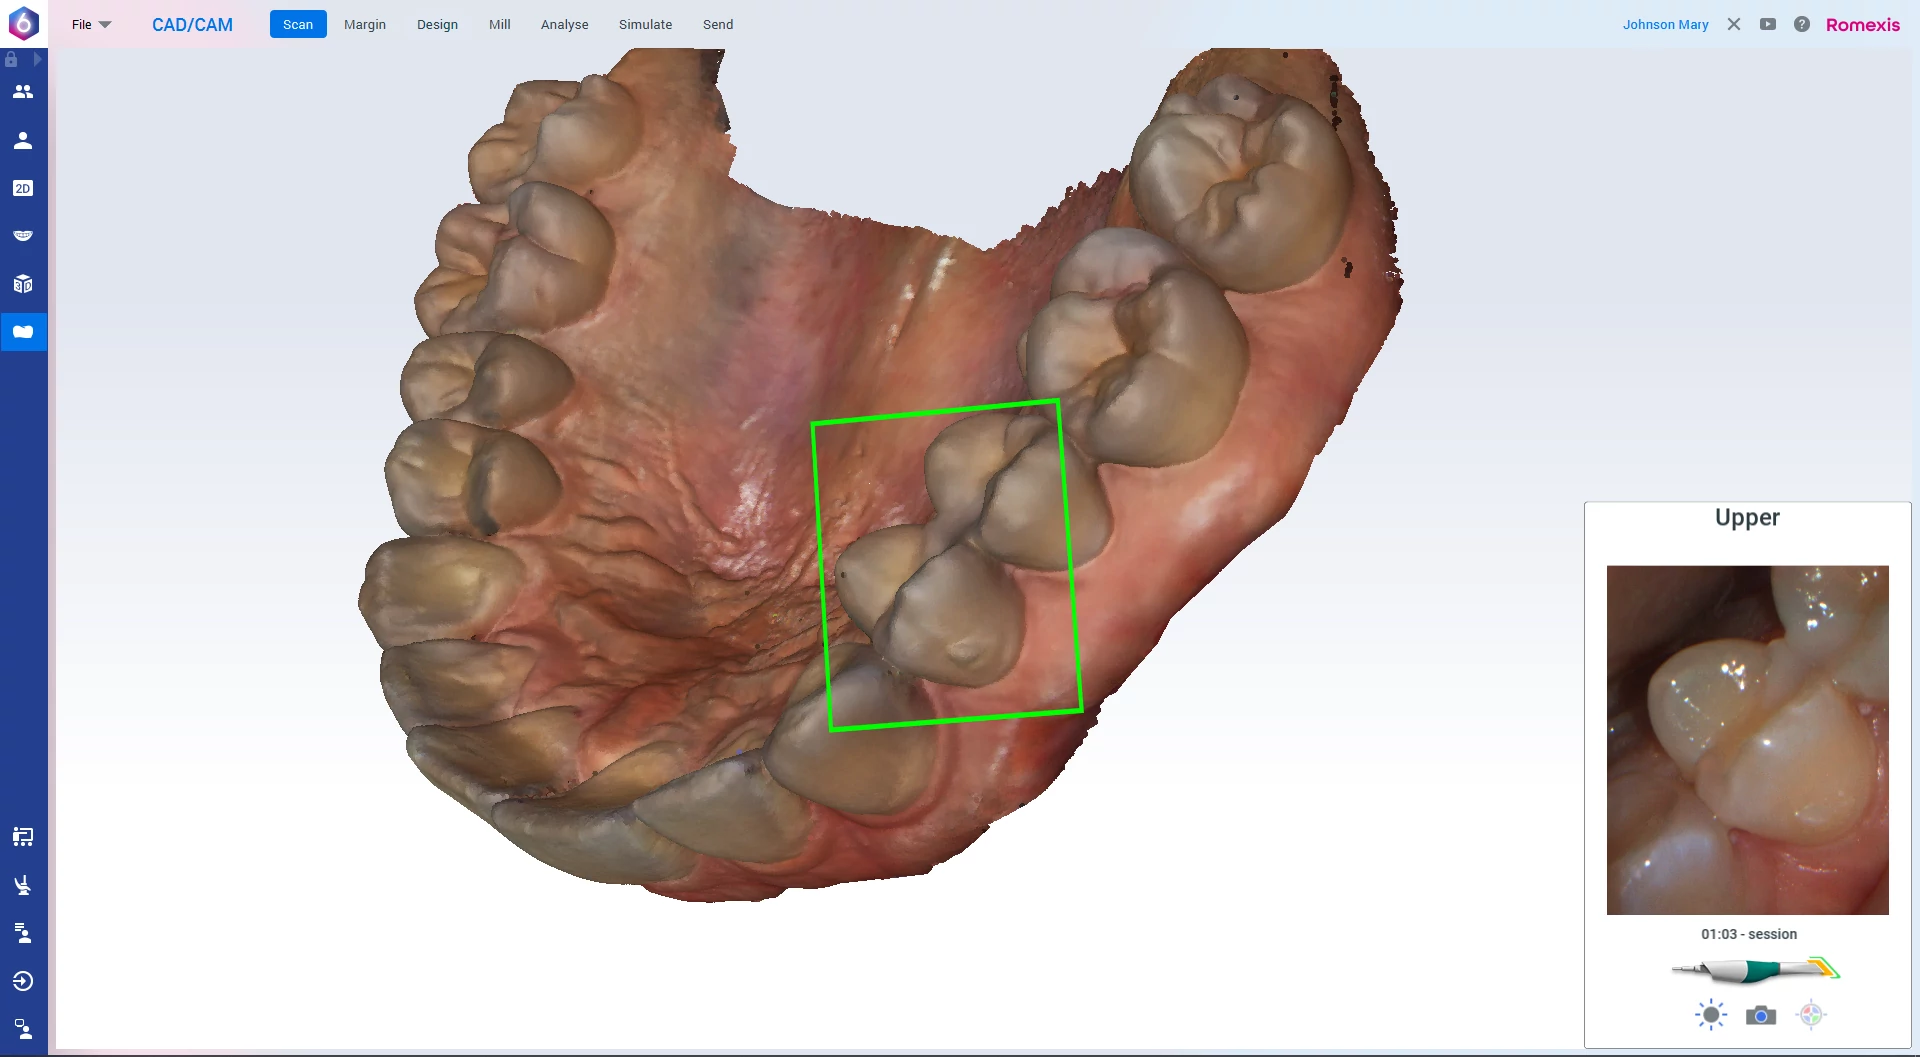
Task: Open the 2D imaging module
Action: click(x=23, y=188)
